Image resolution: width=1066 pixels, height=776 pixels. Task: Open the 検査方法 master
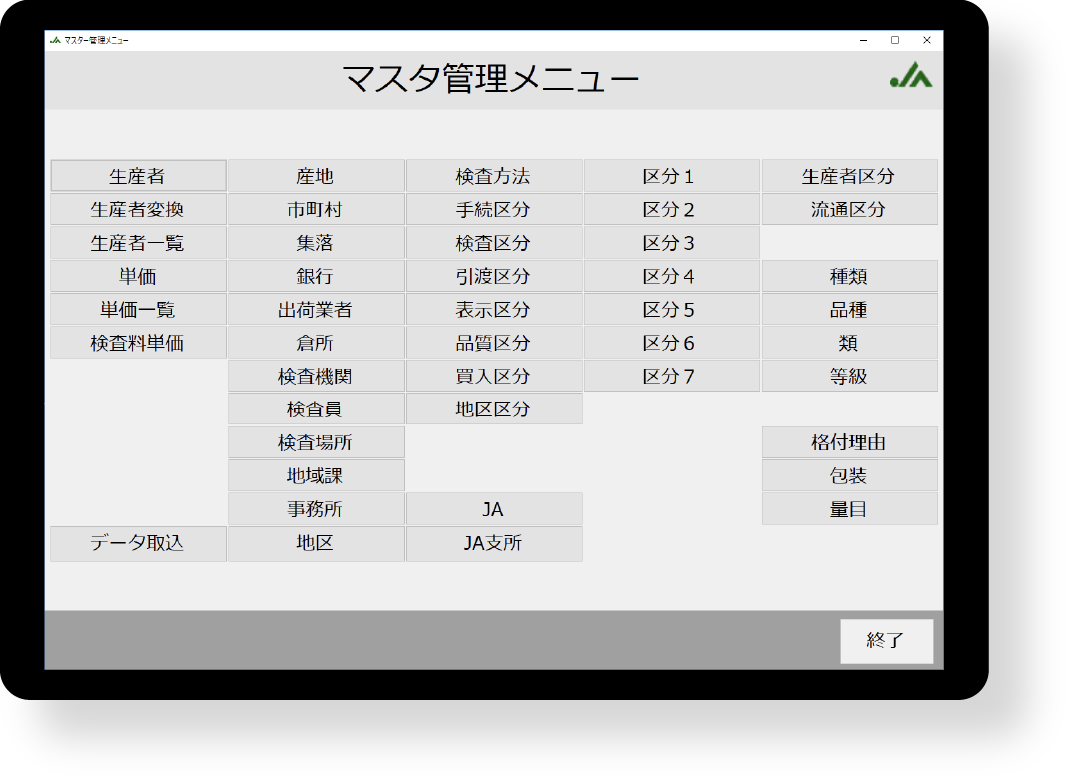click(494, 176)
